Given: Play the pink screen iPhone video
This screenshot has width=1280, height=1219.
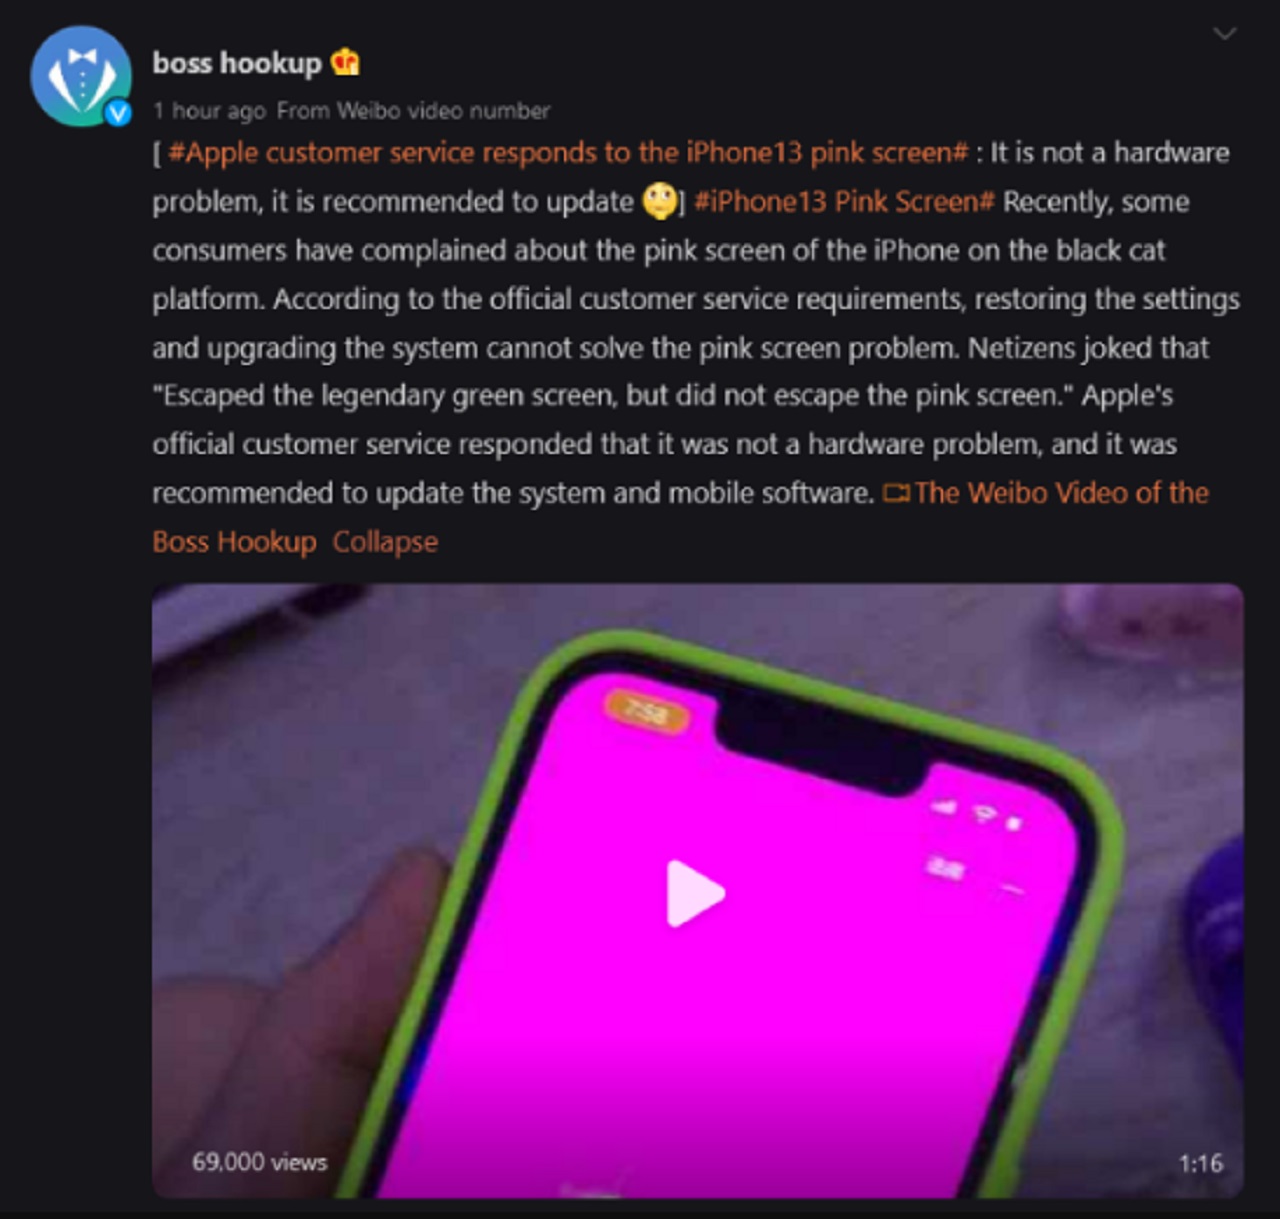Looking at the screenshot, I should [696, 893].
